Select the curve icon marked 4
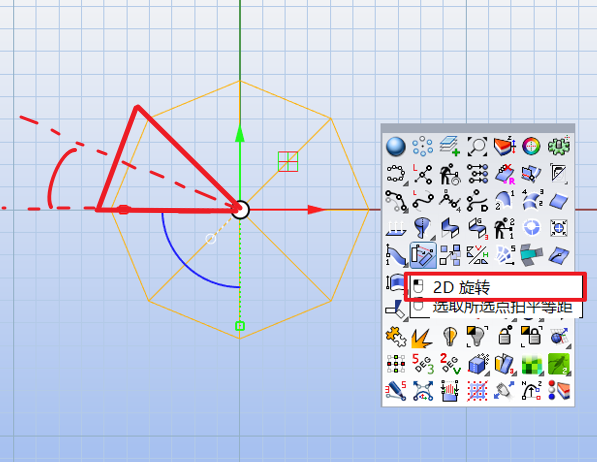The image size is (597, 462). [450, 201]
